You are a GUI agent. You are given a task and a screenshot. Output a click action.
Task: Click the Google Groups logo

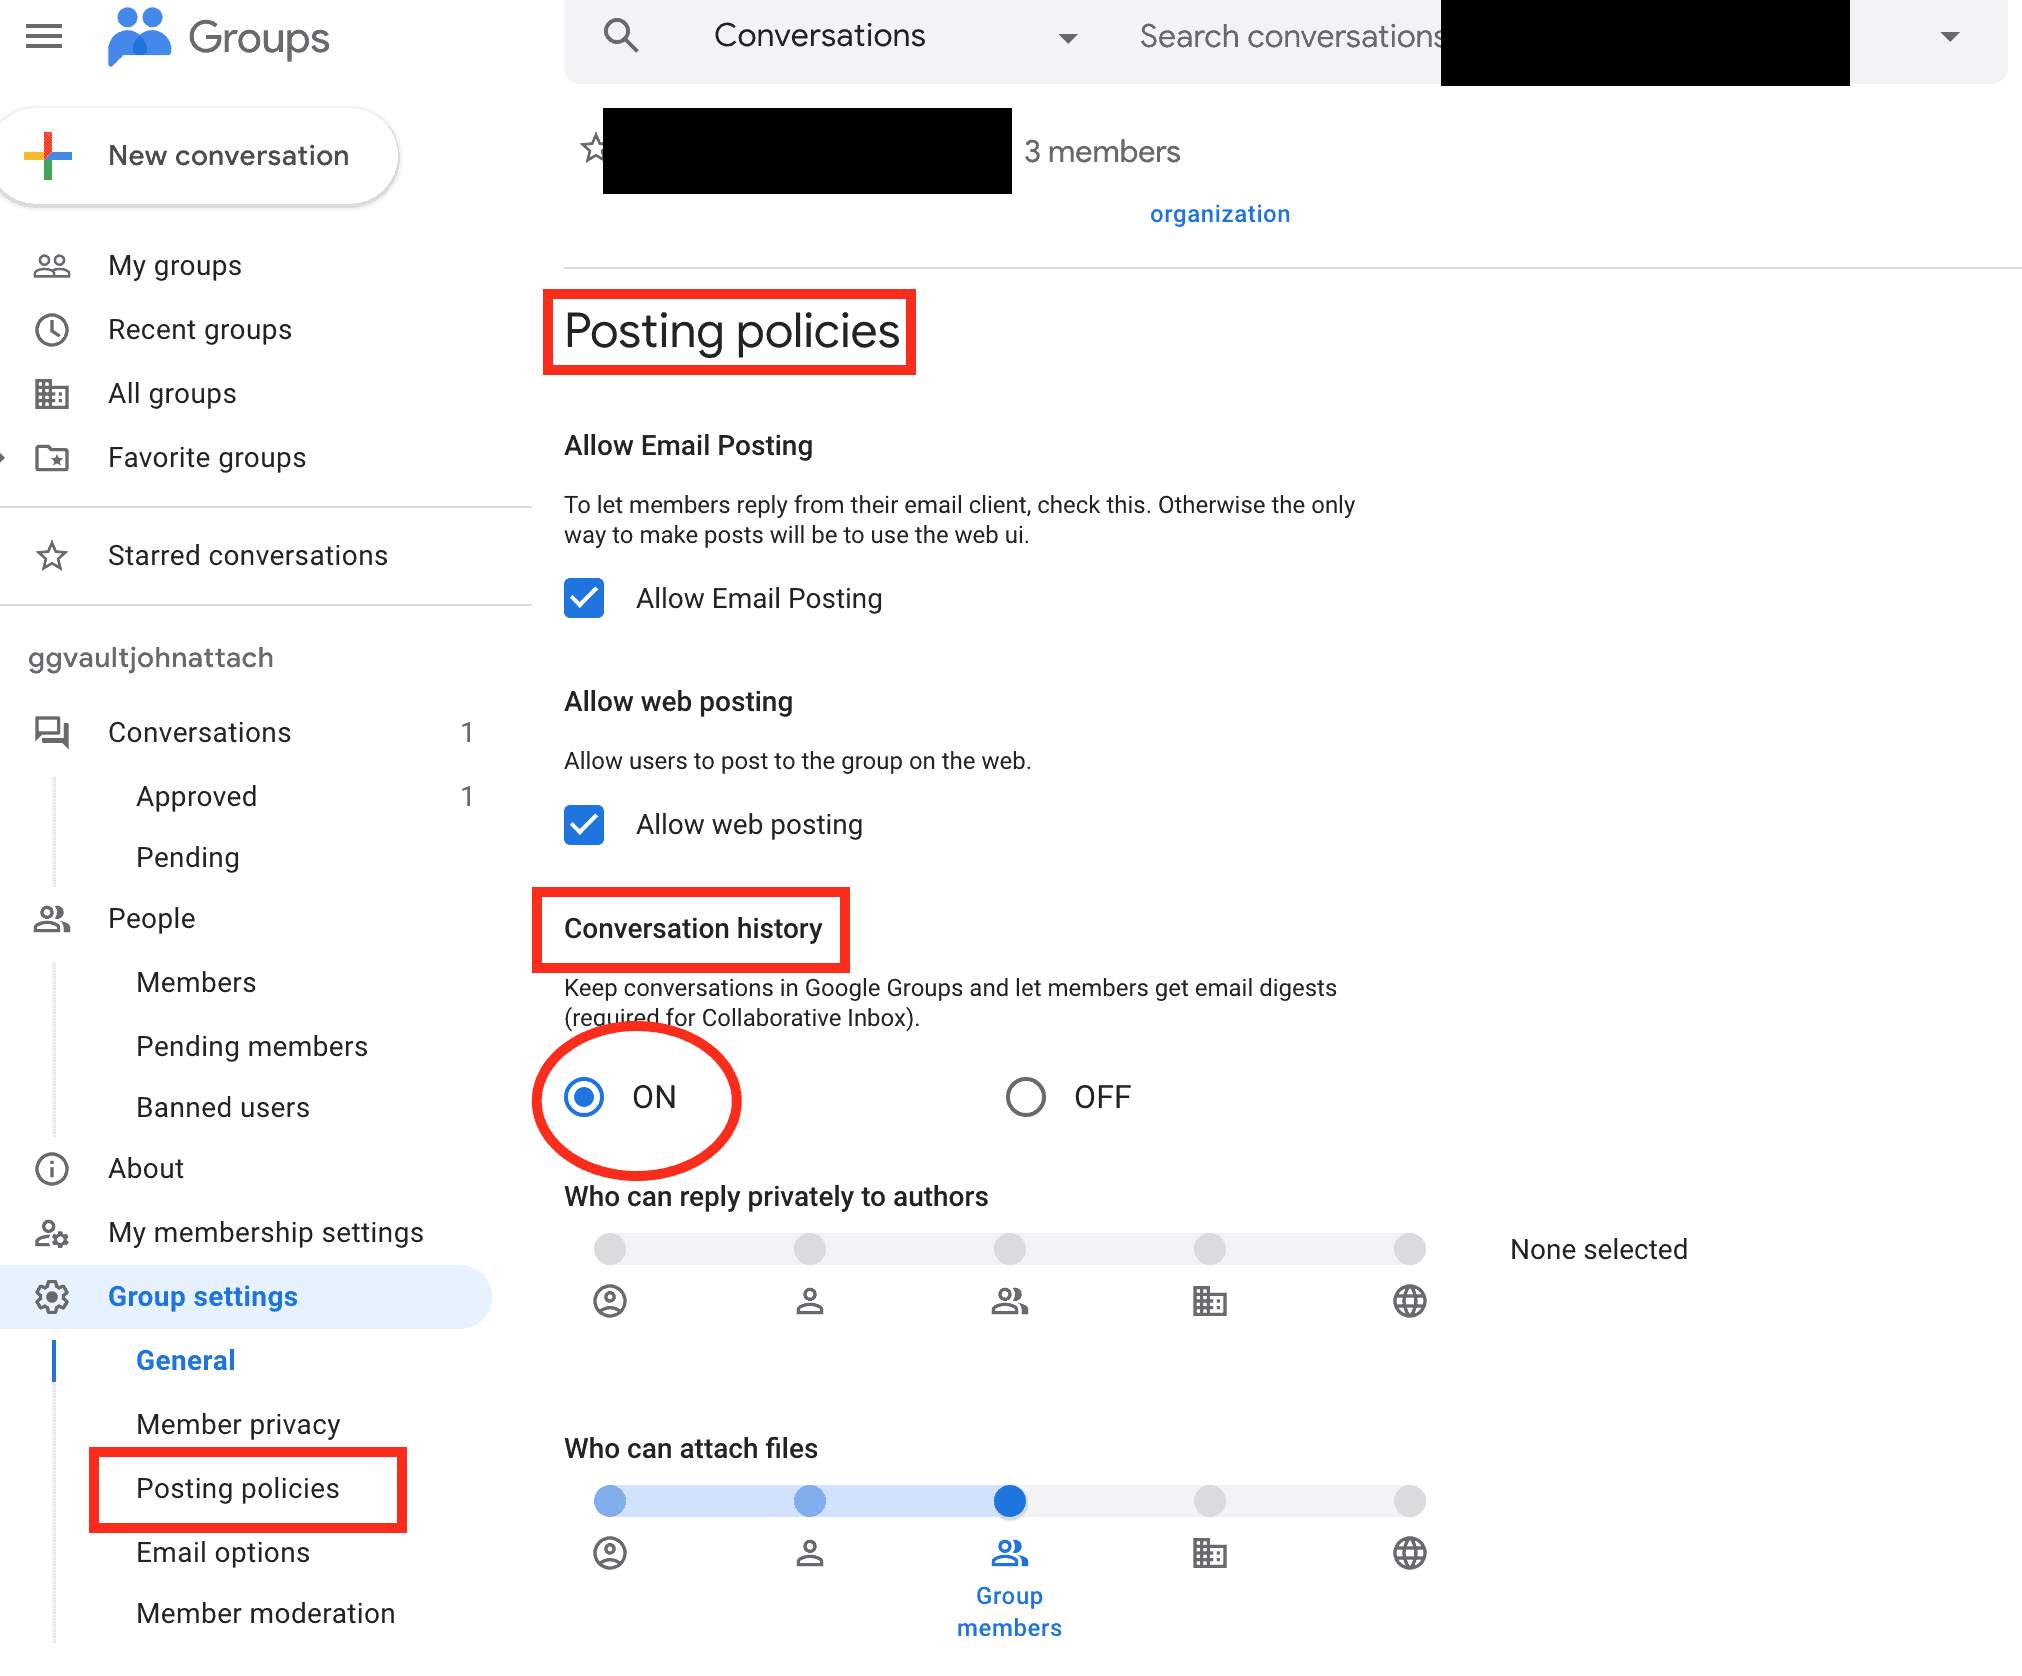(219, 37)
